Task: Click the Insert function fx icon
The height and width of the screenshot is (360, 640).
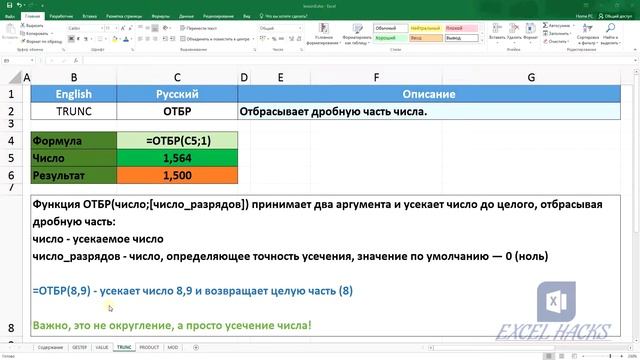Action: [x=76, y=60]
